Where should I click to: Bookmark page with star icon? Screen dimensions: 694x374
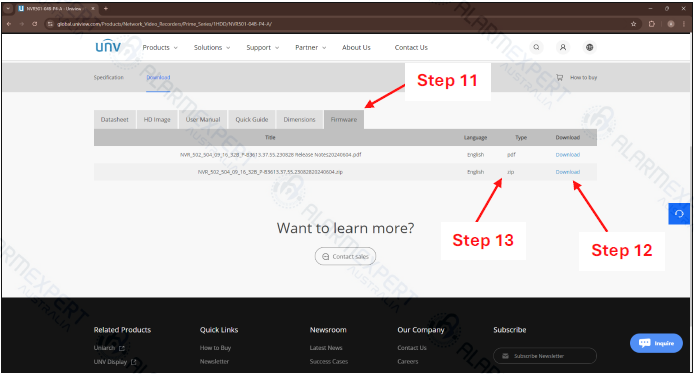pyautogui.click(x=633, y=24)
